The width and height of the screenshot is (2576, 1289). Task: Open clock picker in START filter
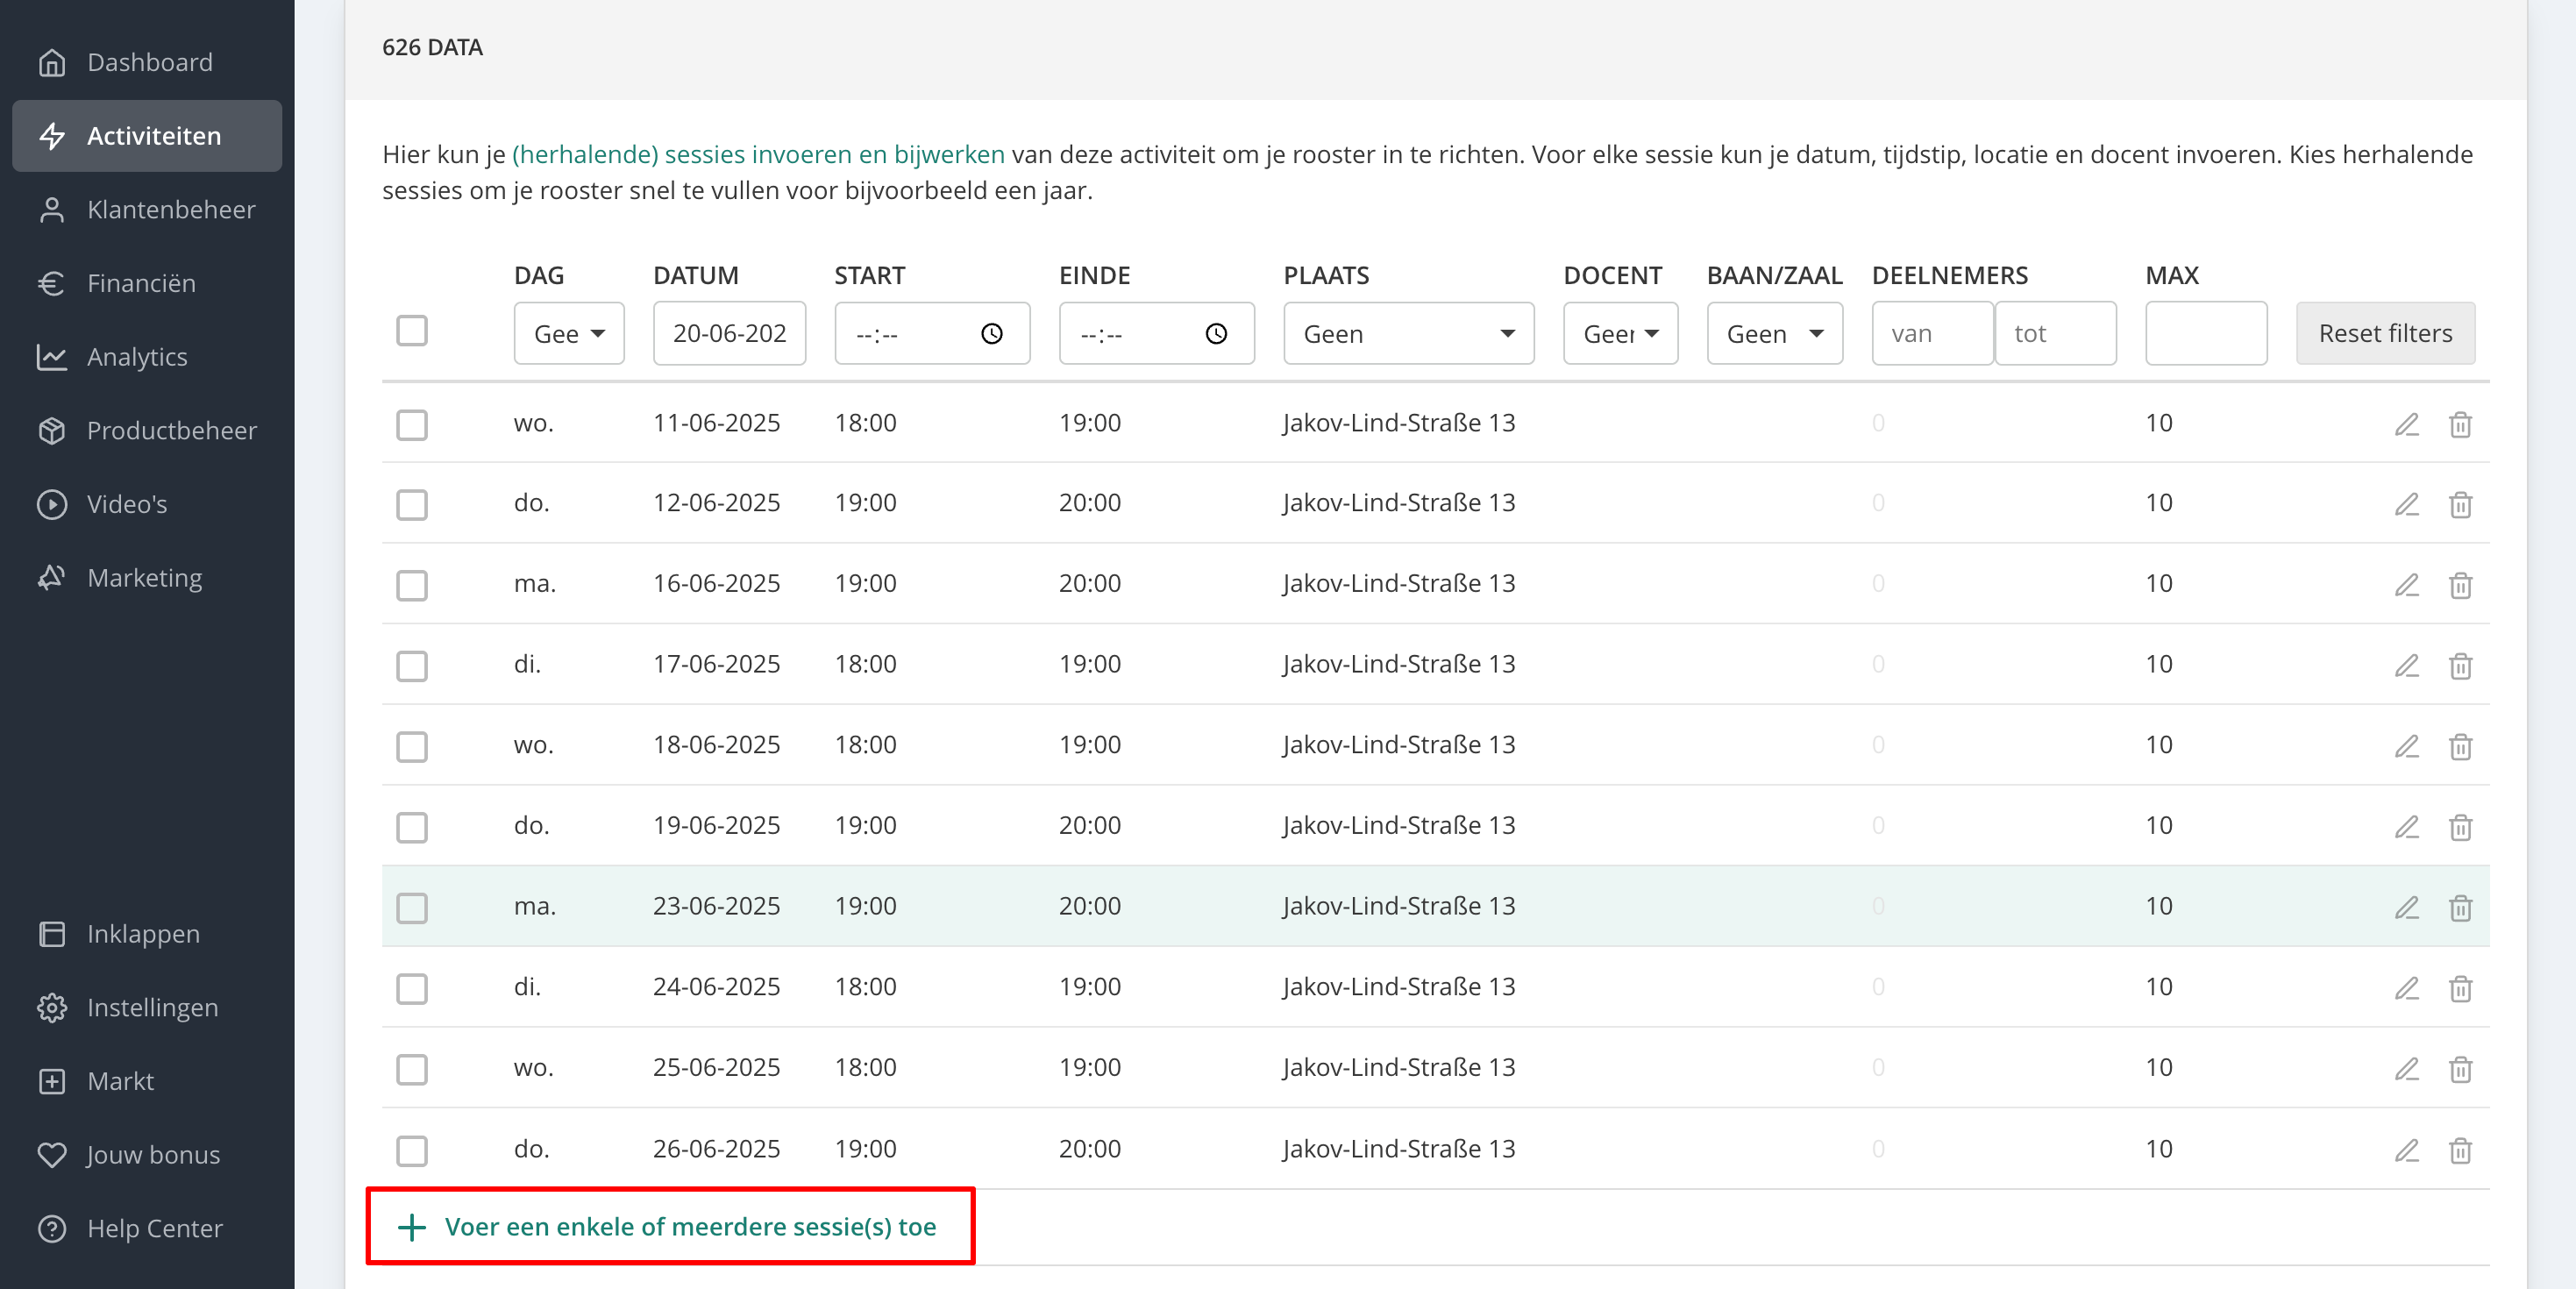[x=991, y=334]
